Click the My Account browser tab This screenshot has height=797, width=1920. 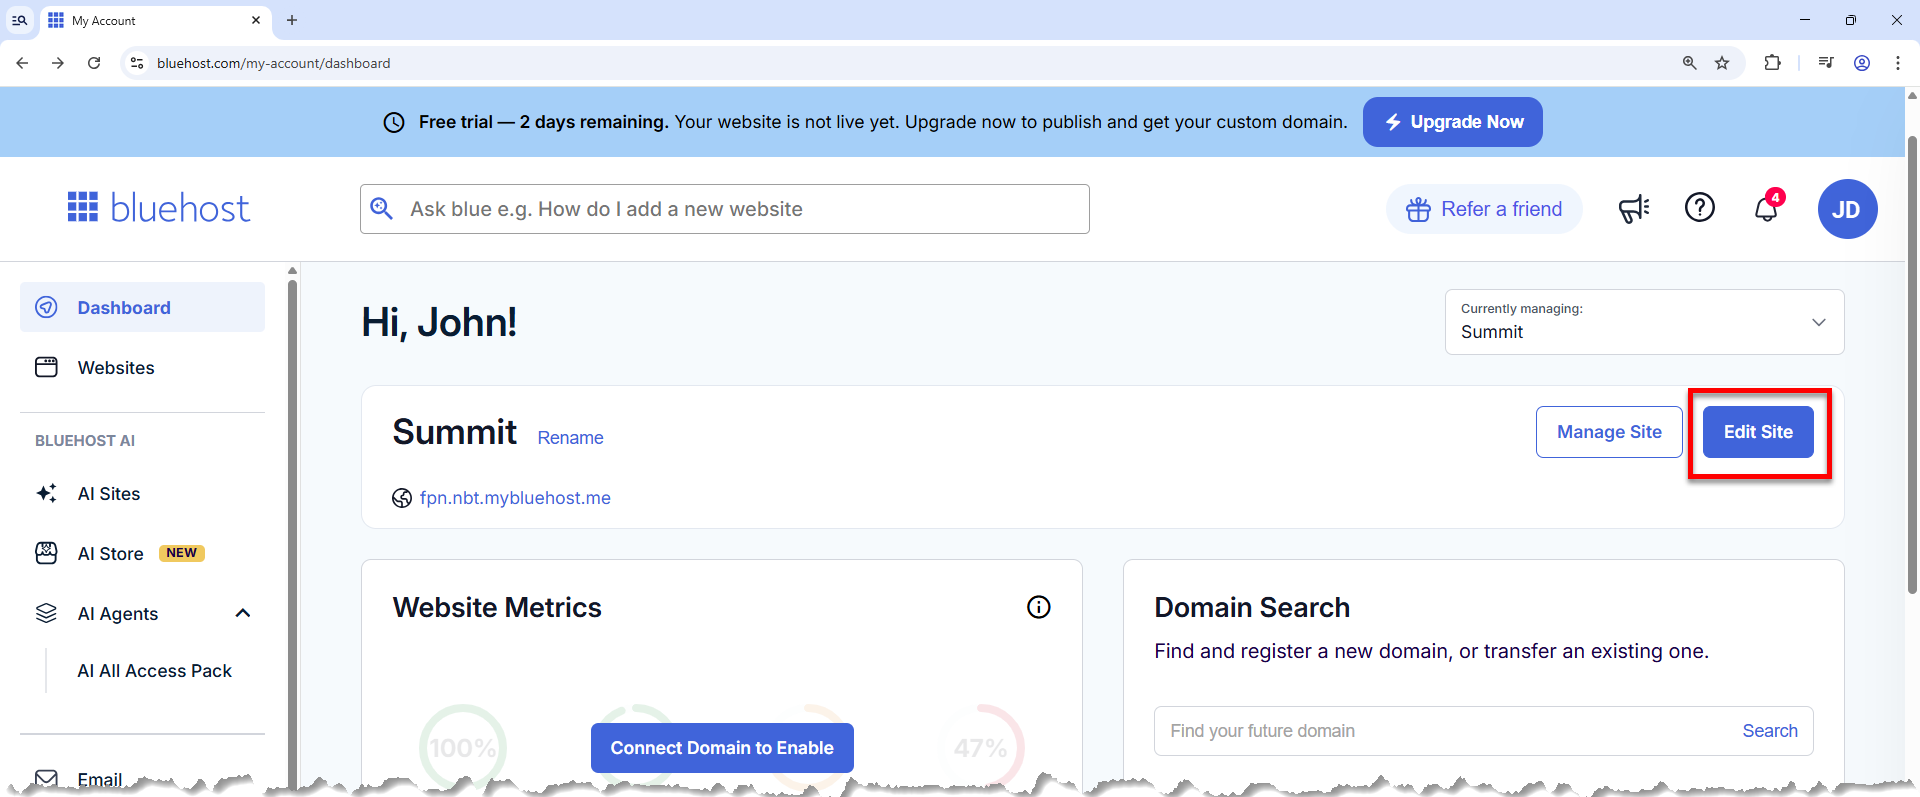[155, 20]
